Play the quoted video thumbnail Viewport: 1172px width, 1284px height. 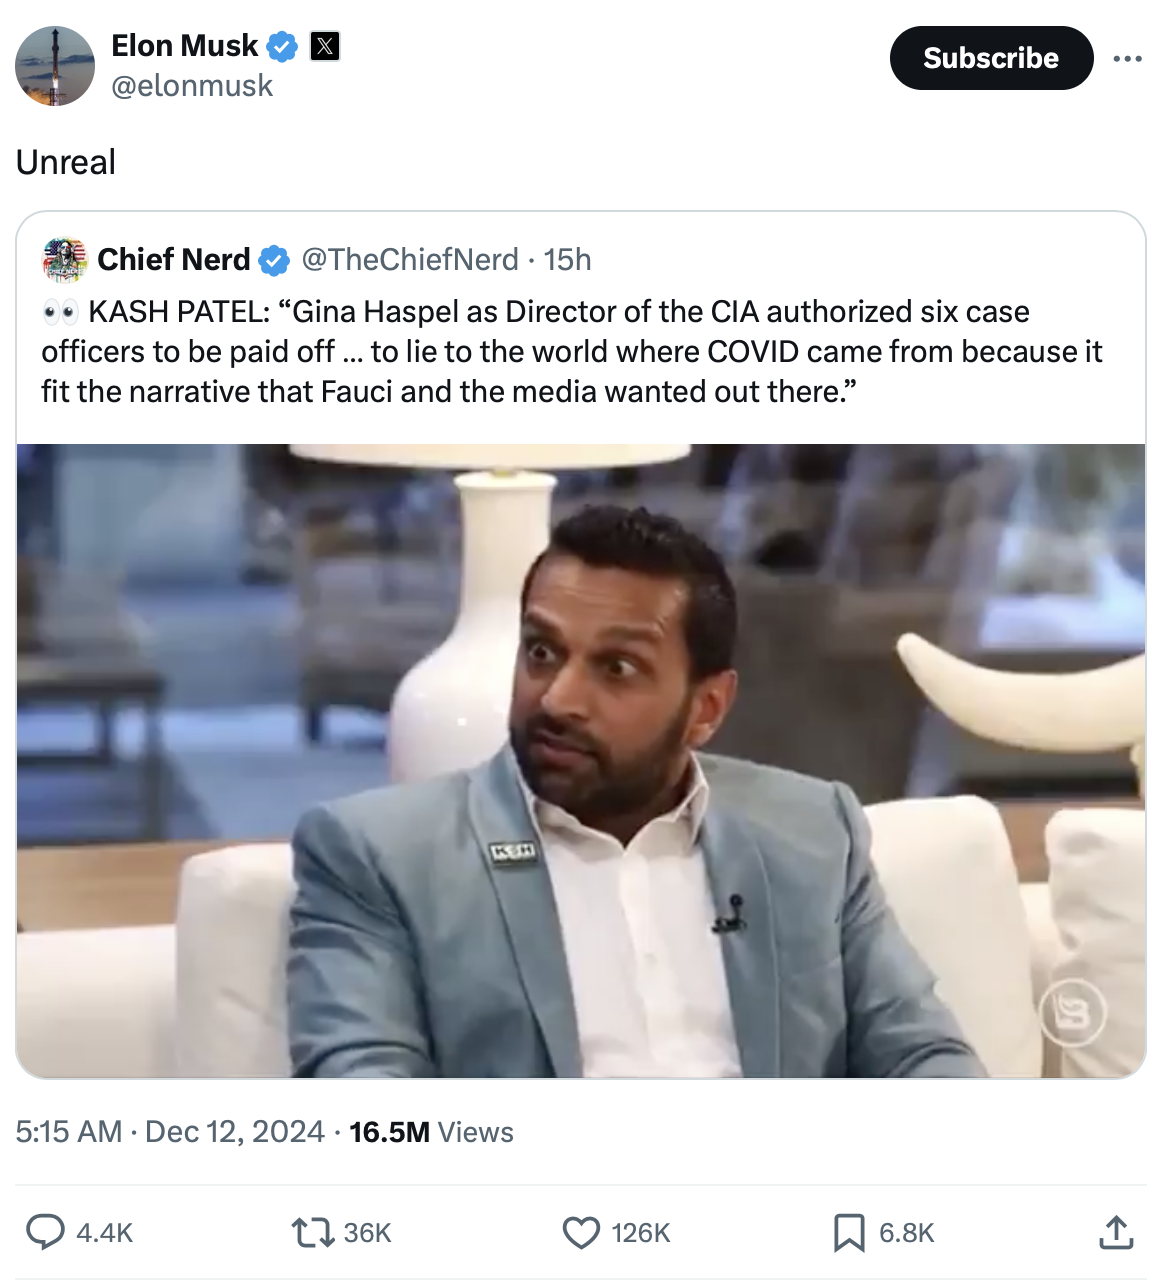point(581,760)
